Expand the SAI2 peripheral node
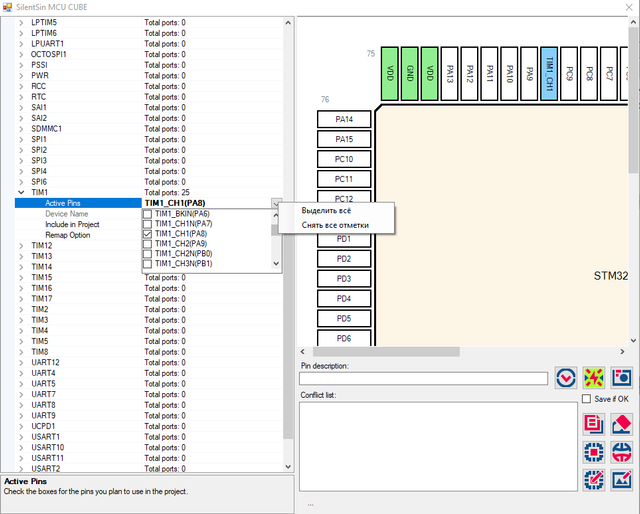Viewport: 640px width, 514px height. coord(21,118)
